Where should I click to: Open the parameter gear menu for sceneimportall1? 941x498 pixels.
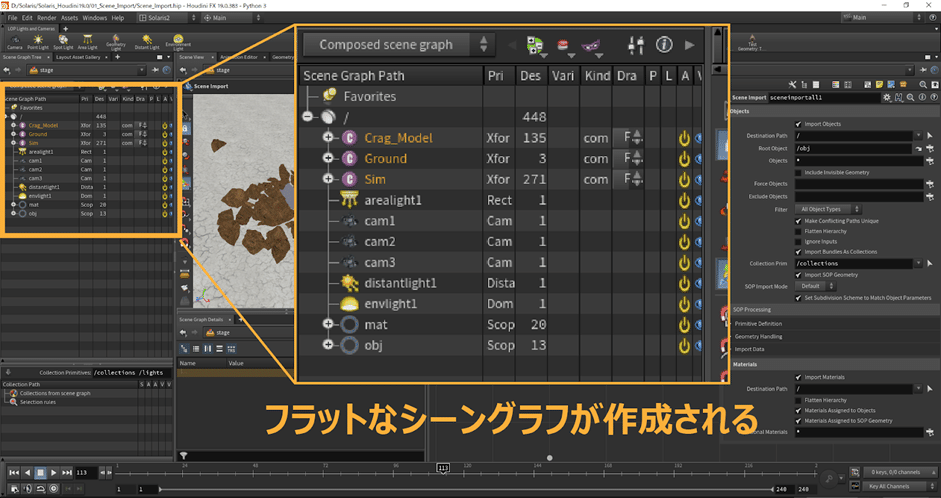[x=886, y=97]
